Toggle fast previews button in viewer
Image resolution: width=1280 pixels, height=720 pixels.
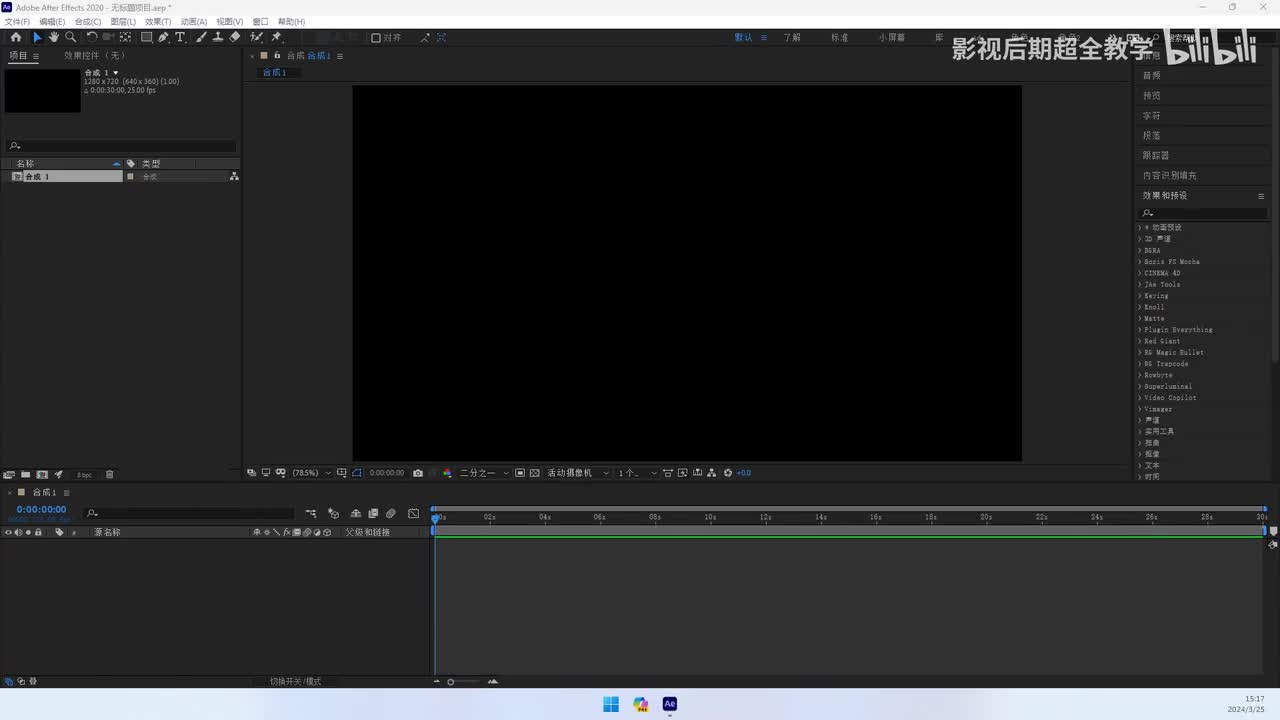683,473
